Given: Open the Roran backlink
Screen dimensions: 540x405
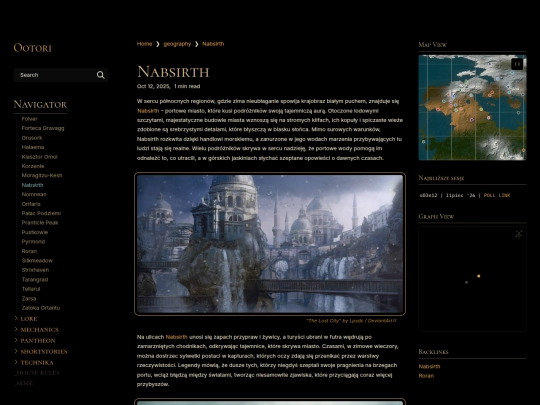Looking at the screenshot, I should tap(426, 376).
